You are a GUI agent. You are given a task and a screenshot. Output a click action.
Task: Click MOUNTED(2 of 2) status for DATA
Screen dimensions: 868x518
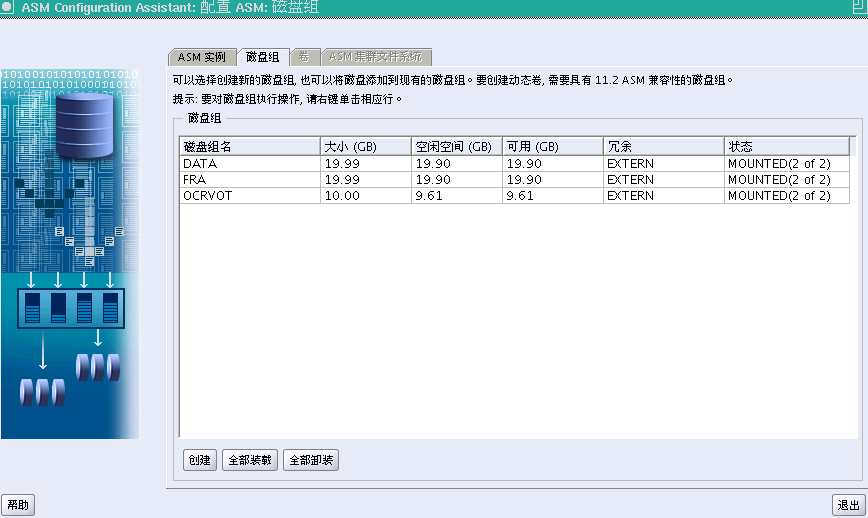787,164
